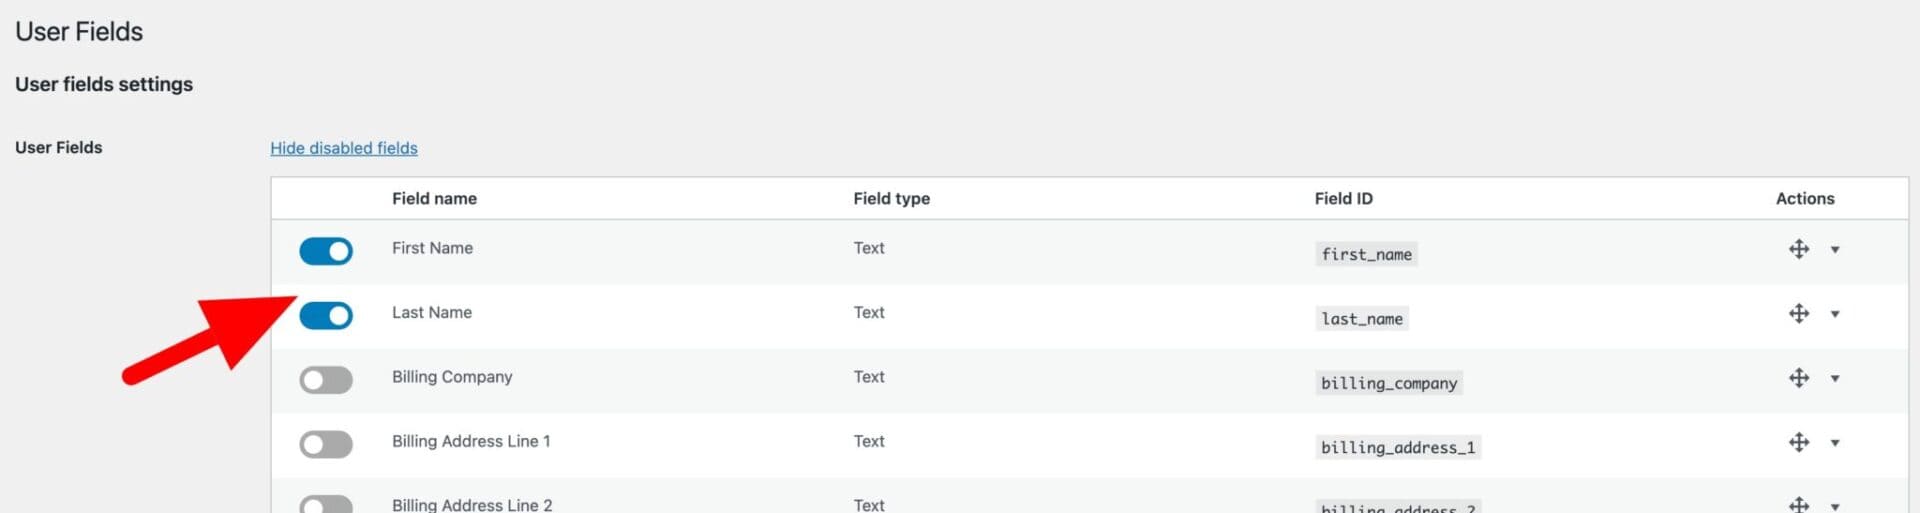Click the billing_address_1 field ID code
The image size is (1920, 513).
pos(1398,447)
